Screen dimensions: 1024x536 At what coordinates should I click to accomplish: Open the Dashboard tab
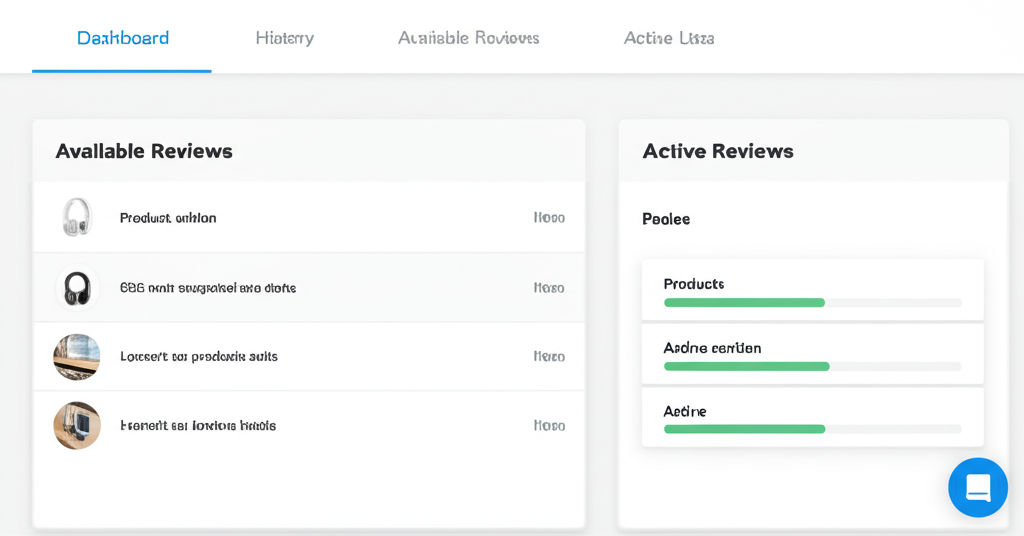(x=122, y=38)
